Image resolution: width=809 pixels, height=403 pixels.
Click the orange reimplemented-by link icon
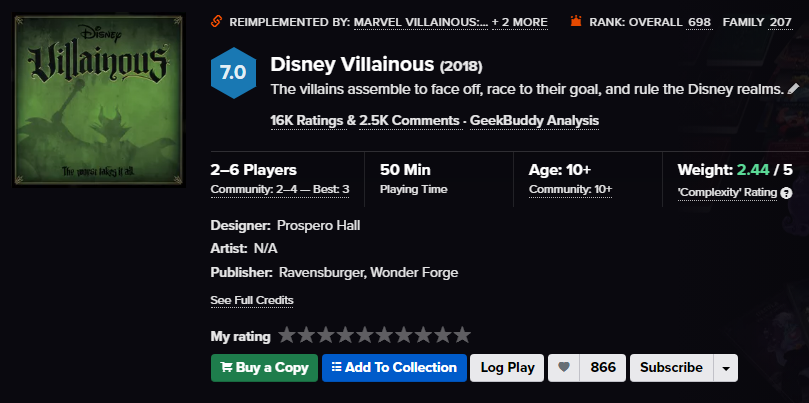[x=217, y=22]
